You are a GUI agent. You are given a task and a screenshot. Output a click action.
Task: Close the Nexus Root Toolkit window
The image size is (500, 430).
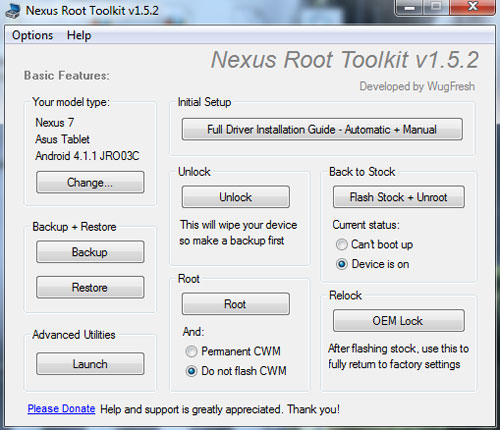472,7
